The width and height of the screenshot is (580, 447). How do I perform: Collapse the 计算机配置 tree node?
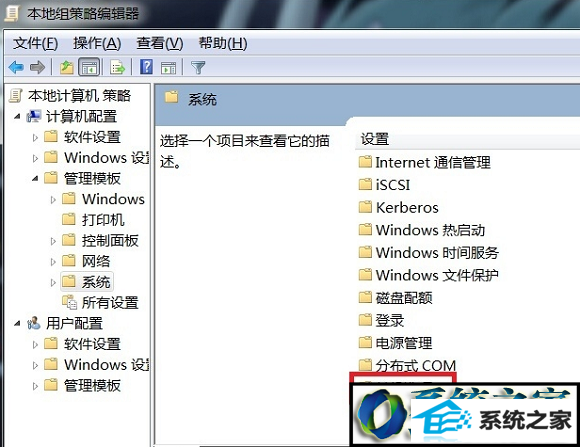point(17,116)
